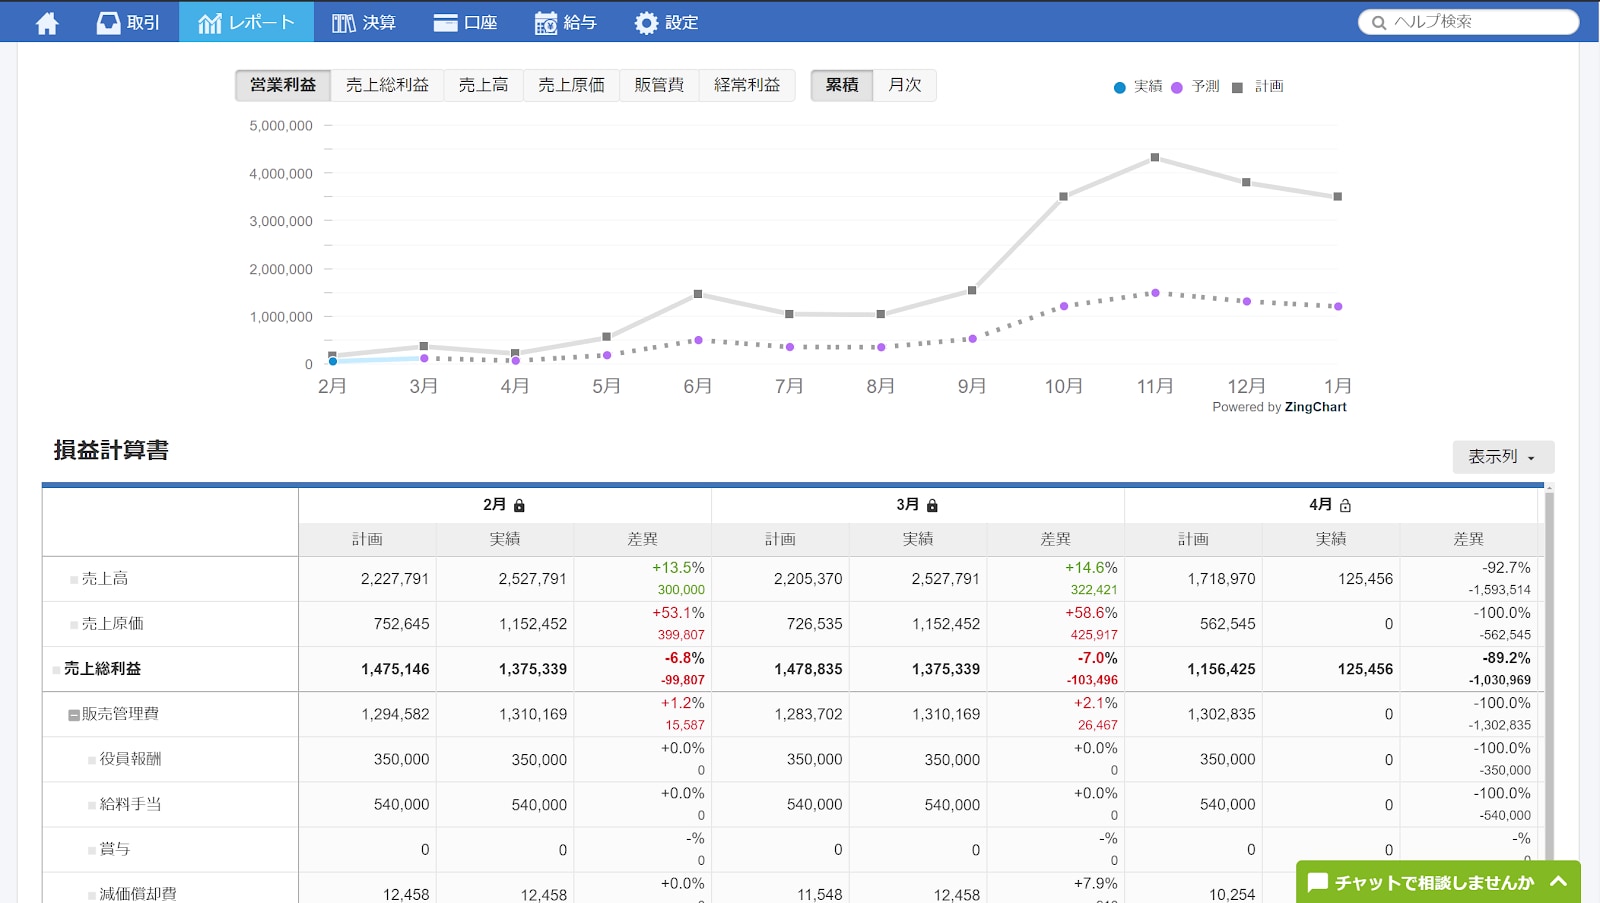Click the lock icon next to 3月

coord(932,506)
